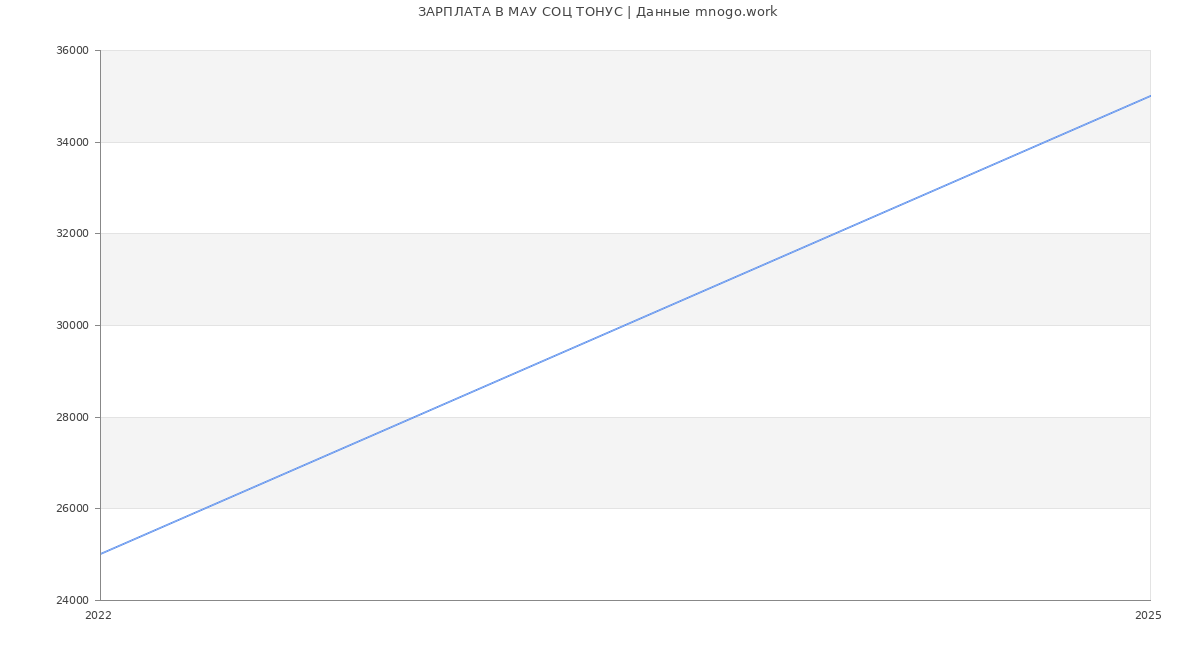1200x650 pixels.
Task: Click the blue line's end point at 2025
Action: pyautogui.click(x=1149, y=96)
